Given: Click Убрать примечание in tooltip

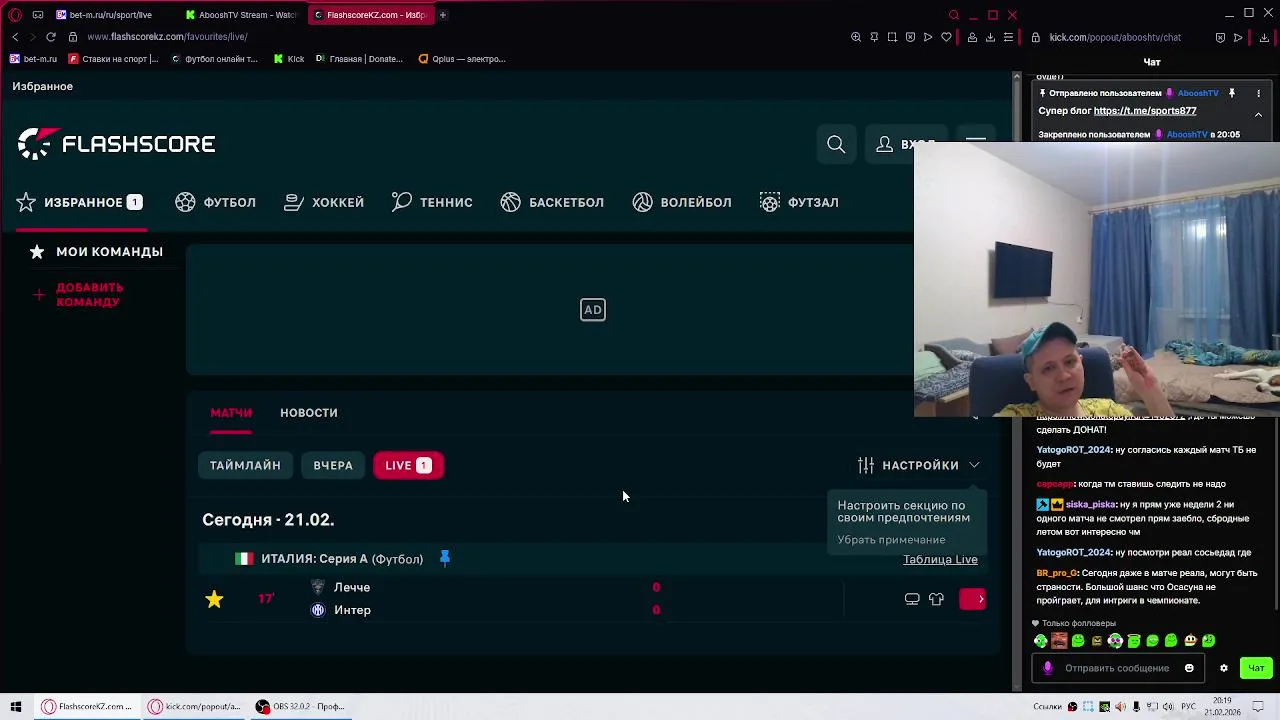Looking at the screenshot, I should (x=891, y=540).
